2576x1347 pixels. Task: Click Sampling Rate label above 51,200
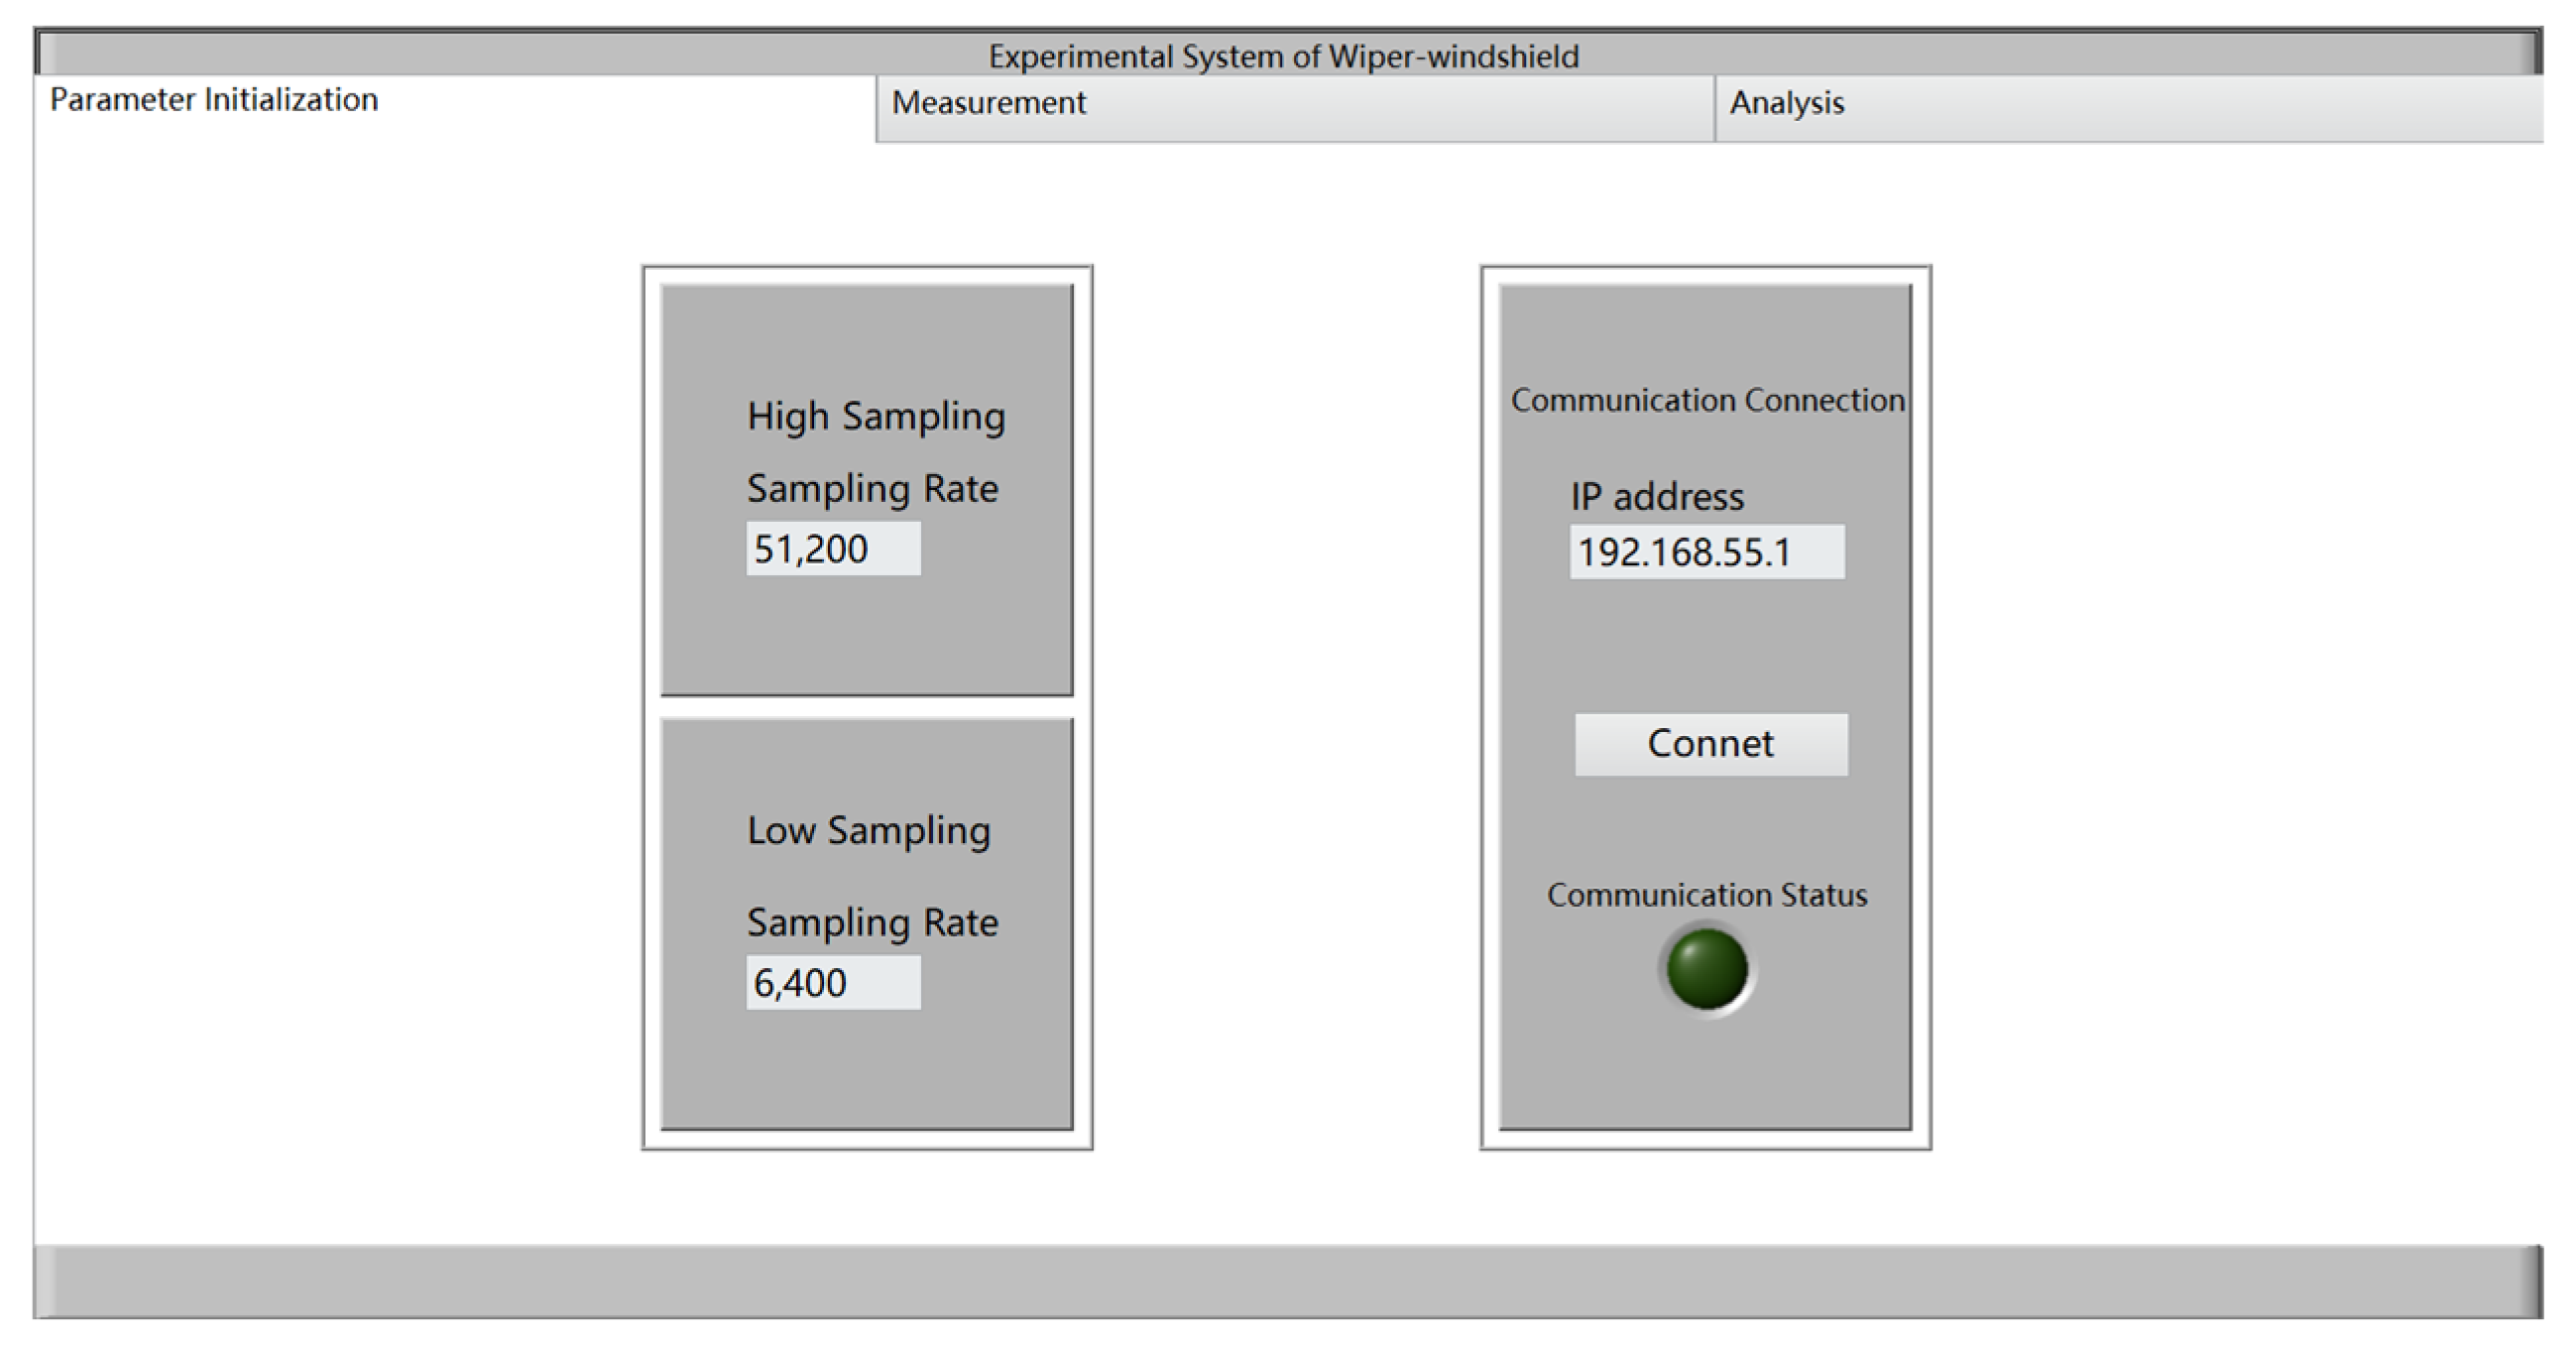(x=872, y=488)
